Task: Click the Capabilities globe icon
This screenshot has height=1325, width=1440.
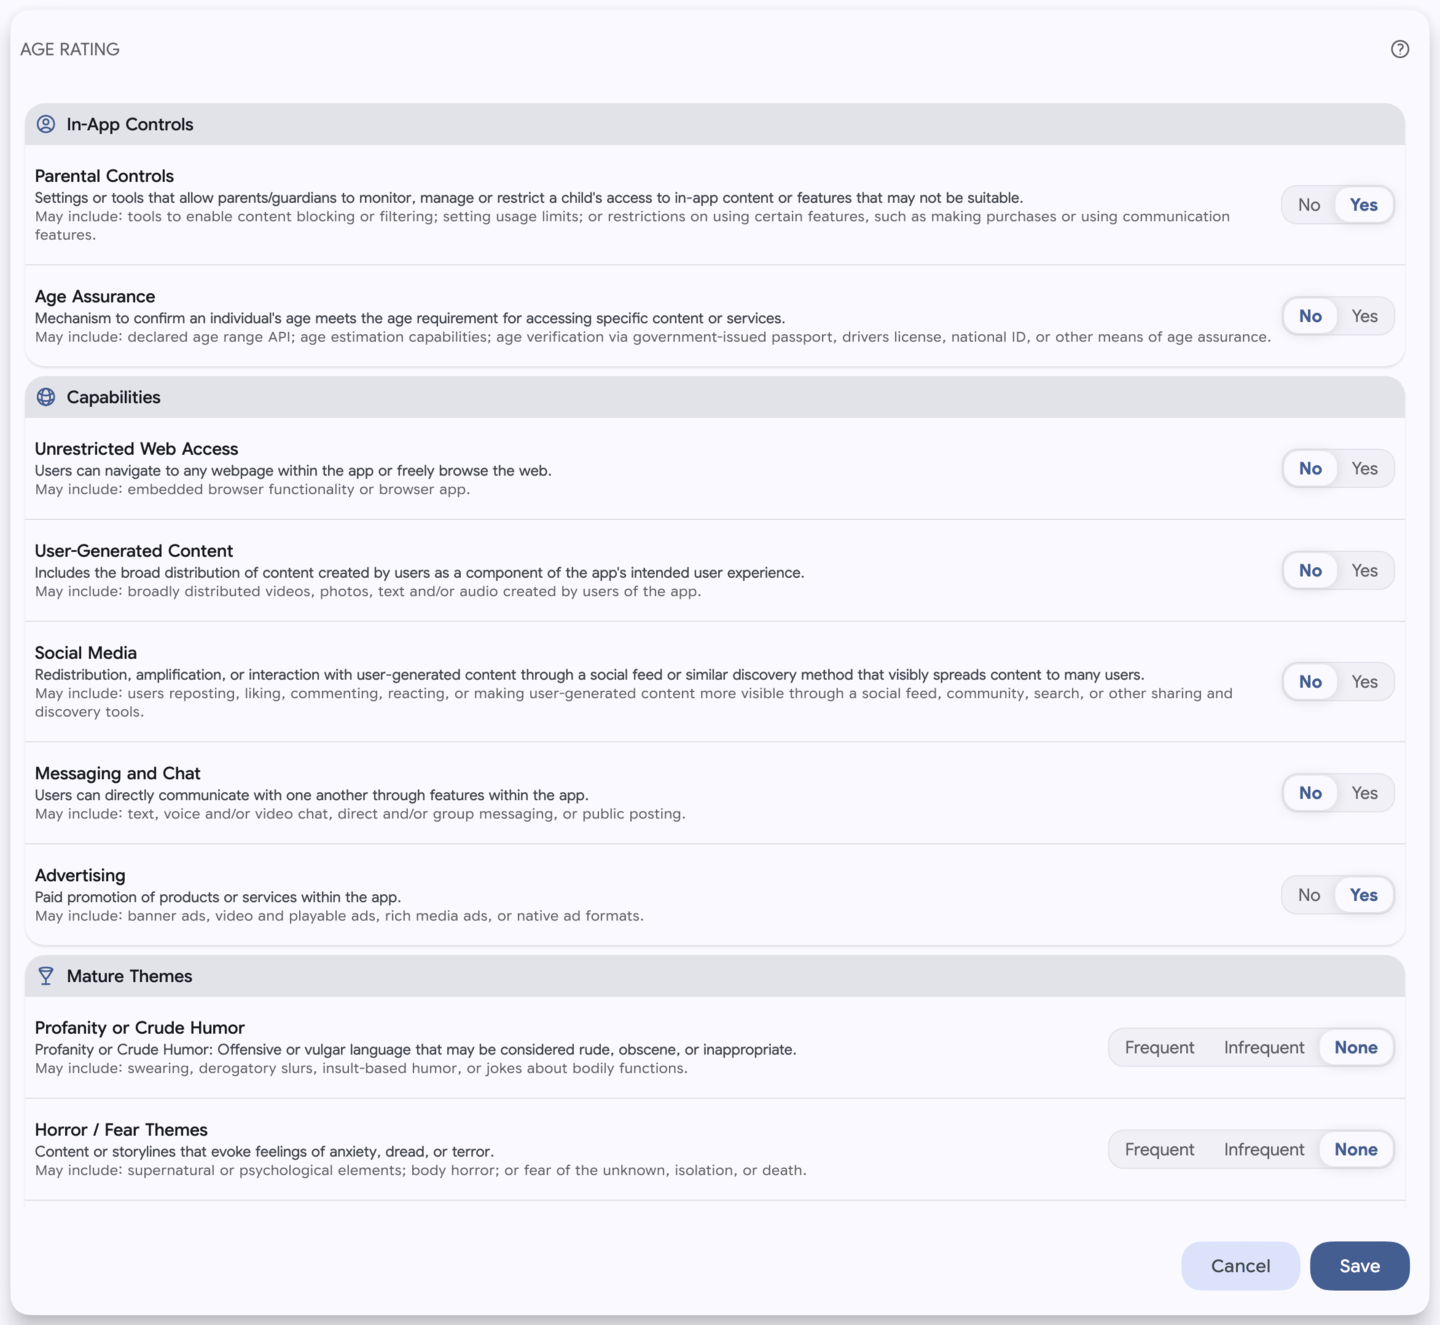Action: coord(46,397)
